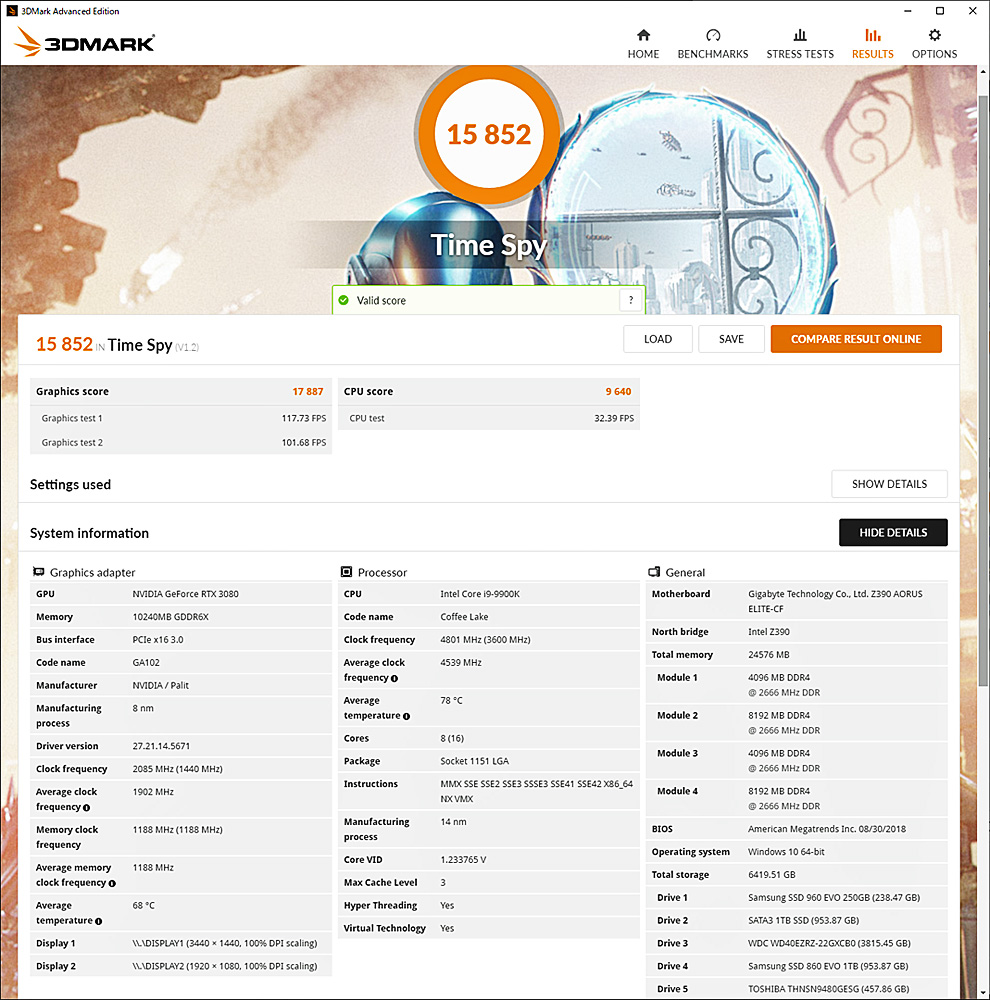Click Core VID 1.233765 V value

pos(463,860)
